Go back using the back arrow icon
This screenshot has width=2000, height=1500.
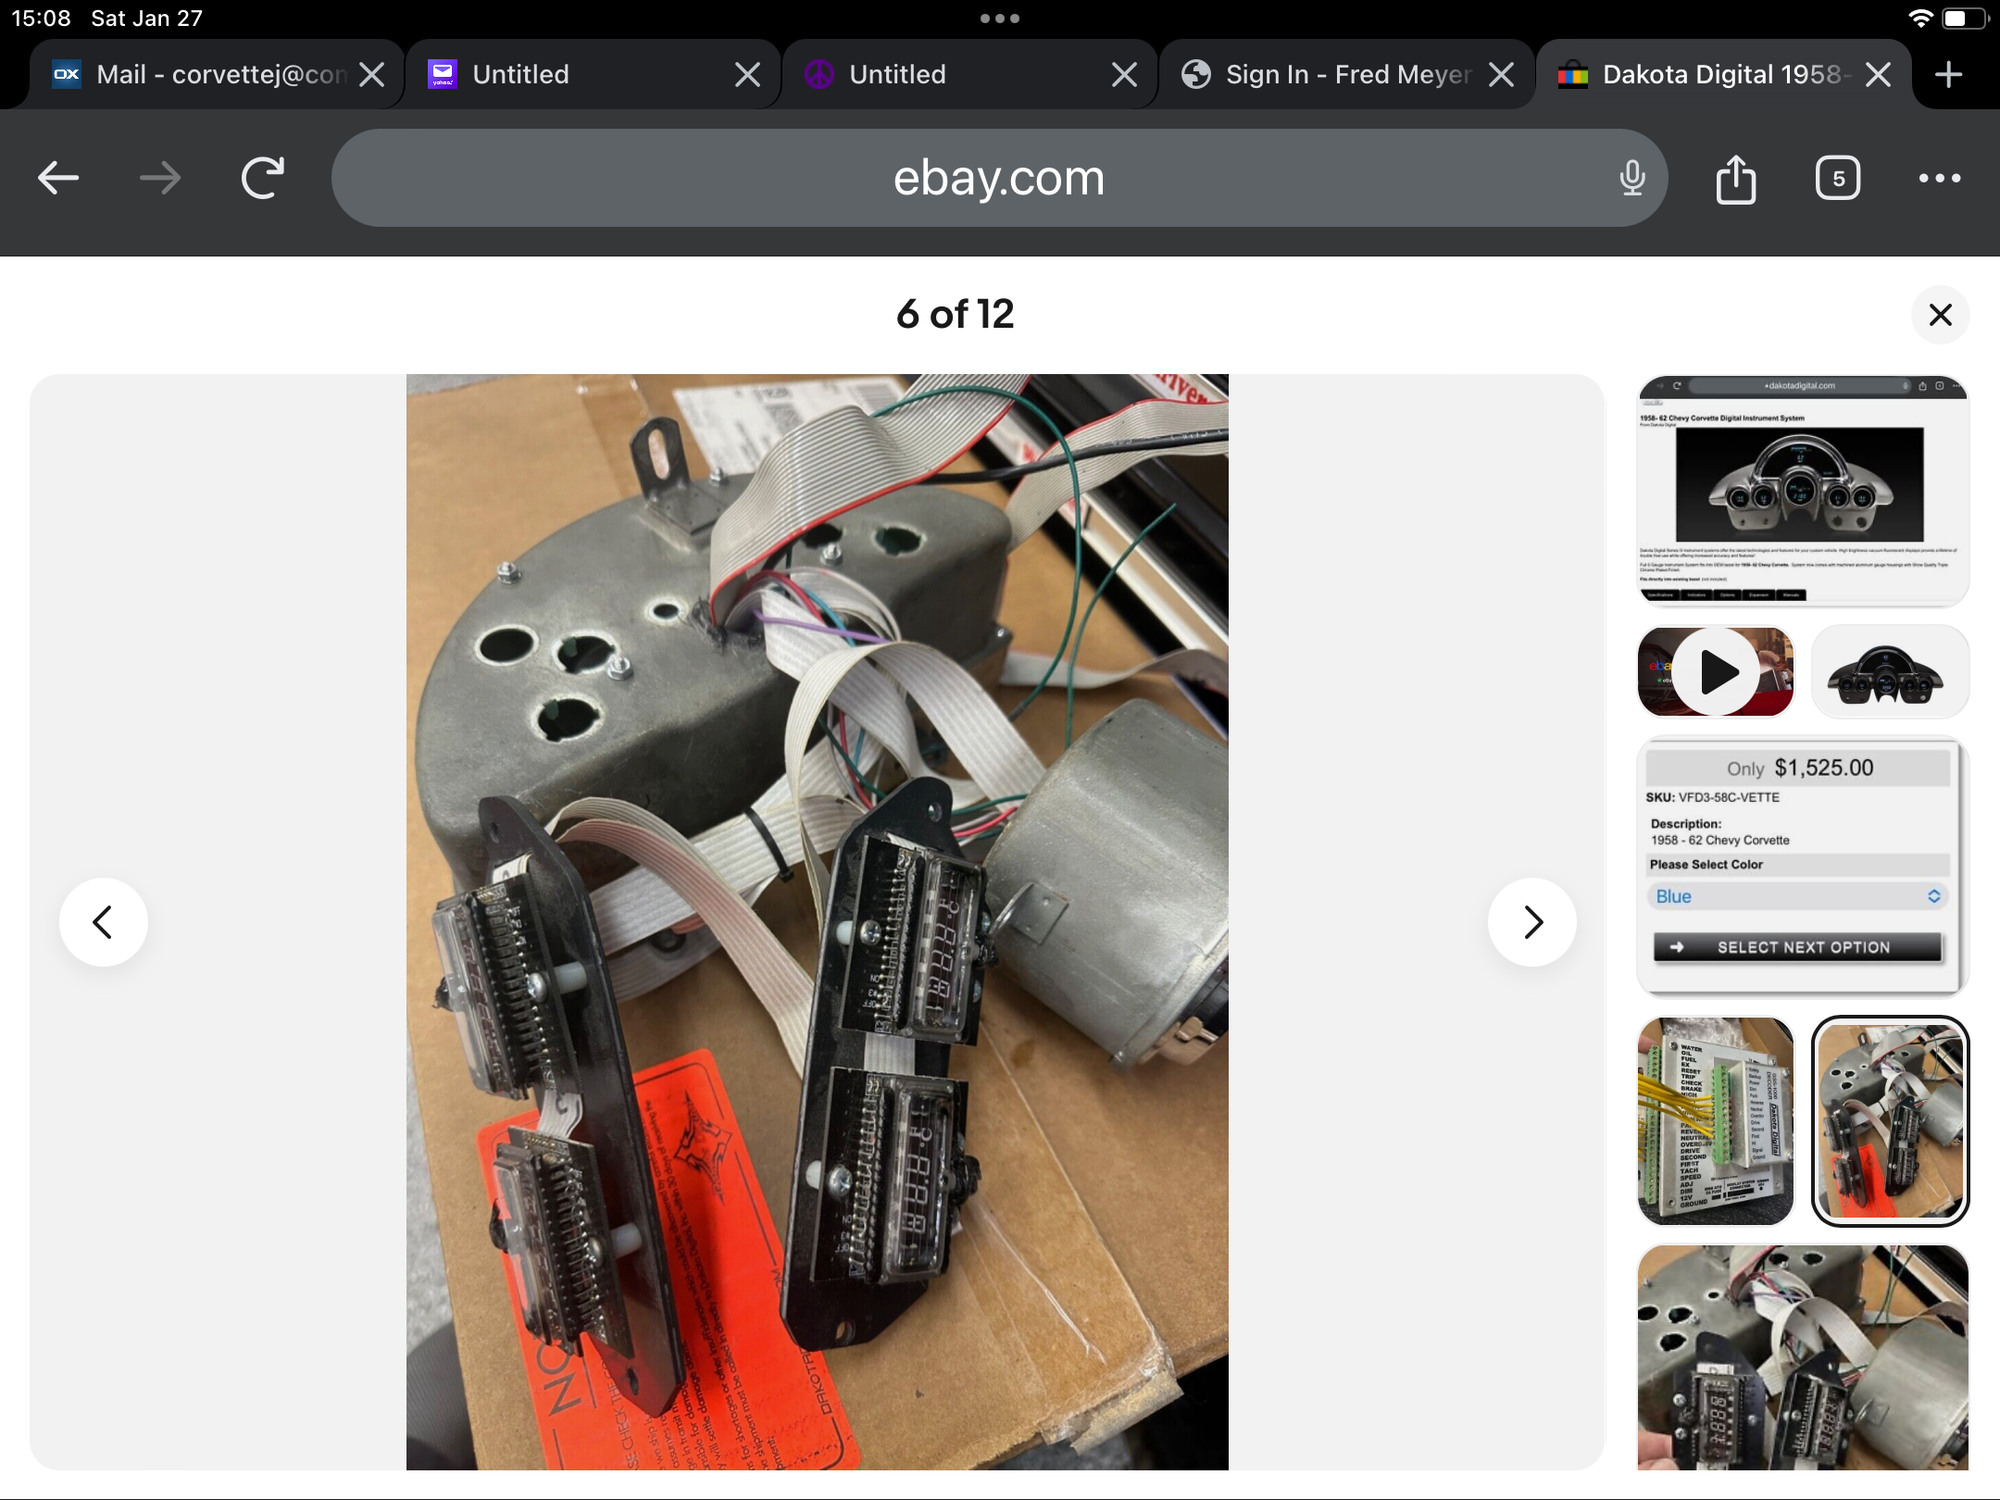click(x=59, y=178)
